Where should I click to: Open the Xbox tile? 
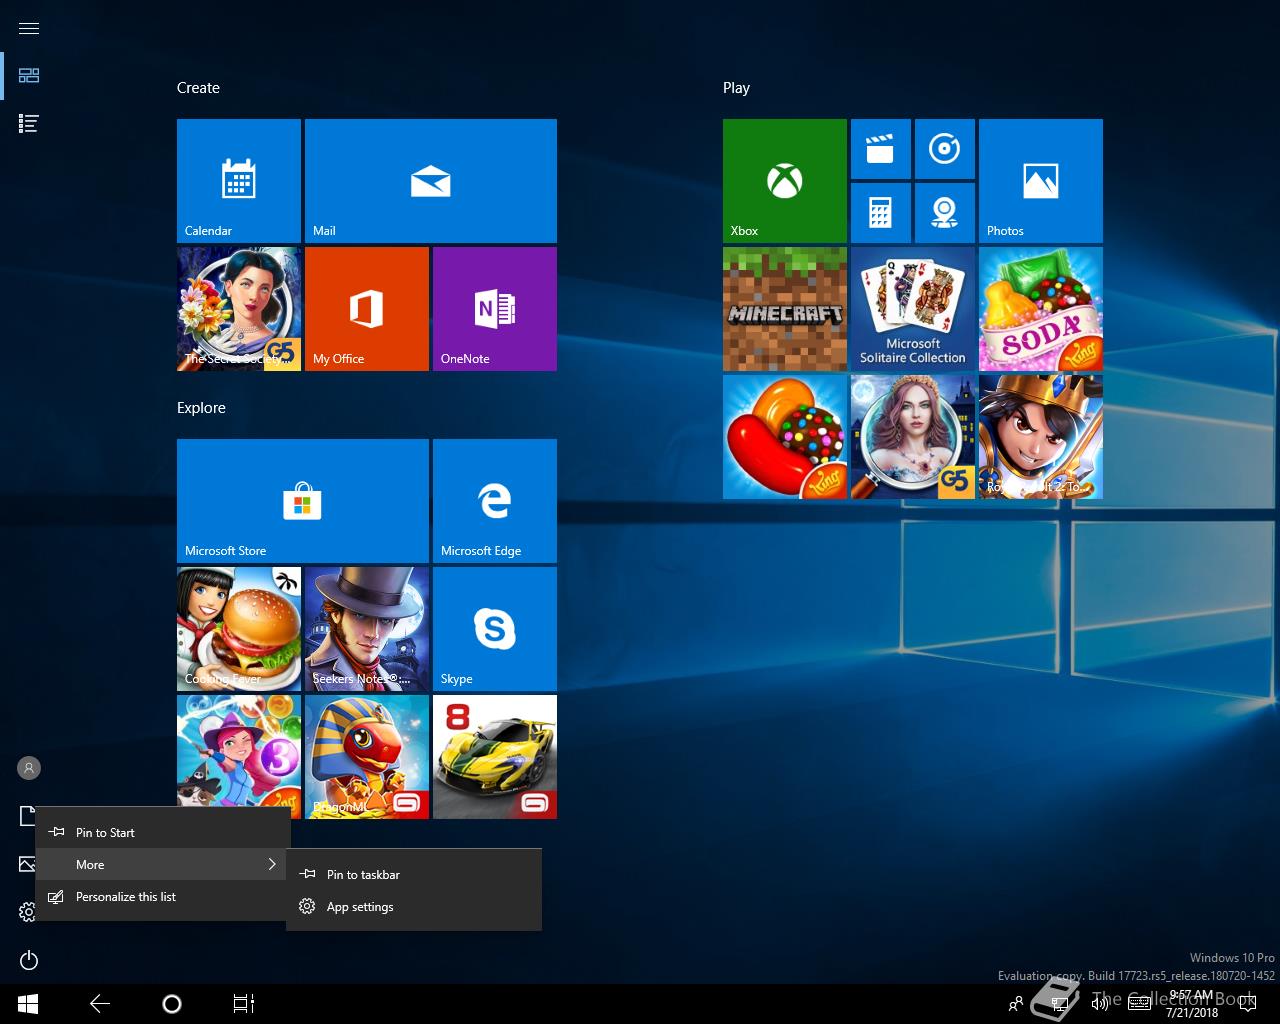tap(785, 181)
